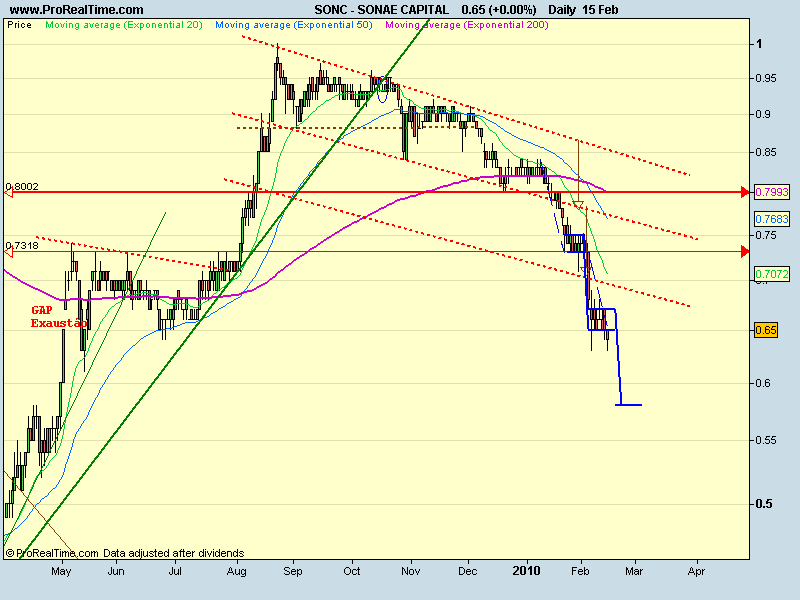Click the Aug label on time axis
800x600 pixels.
[x=237, y=571]
